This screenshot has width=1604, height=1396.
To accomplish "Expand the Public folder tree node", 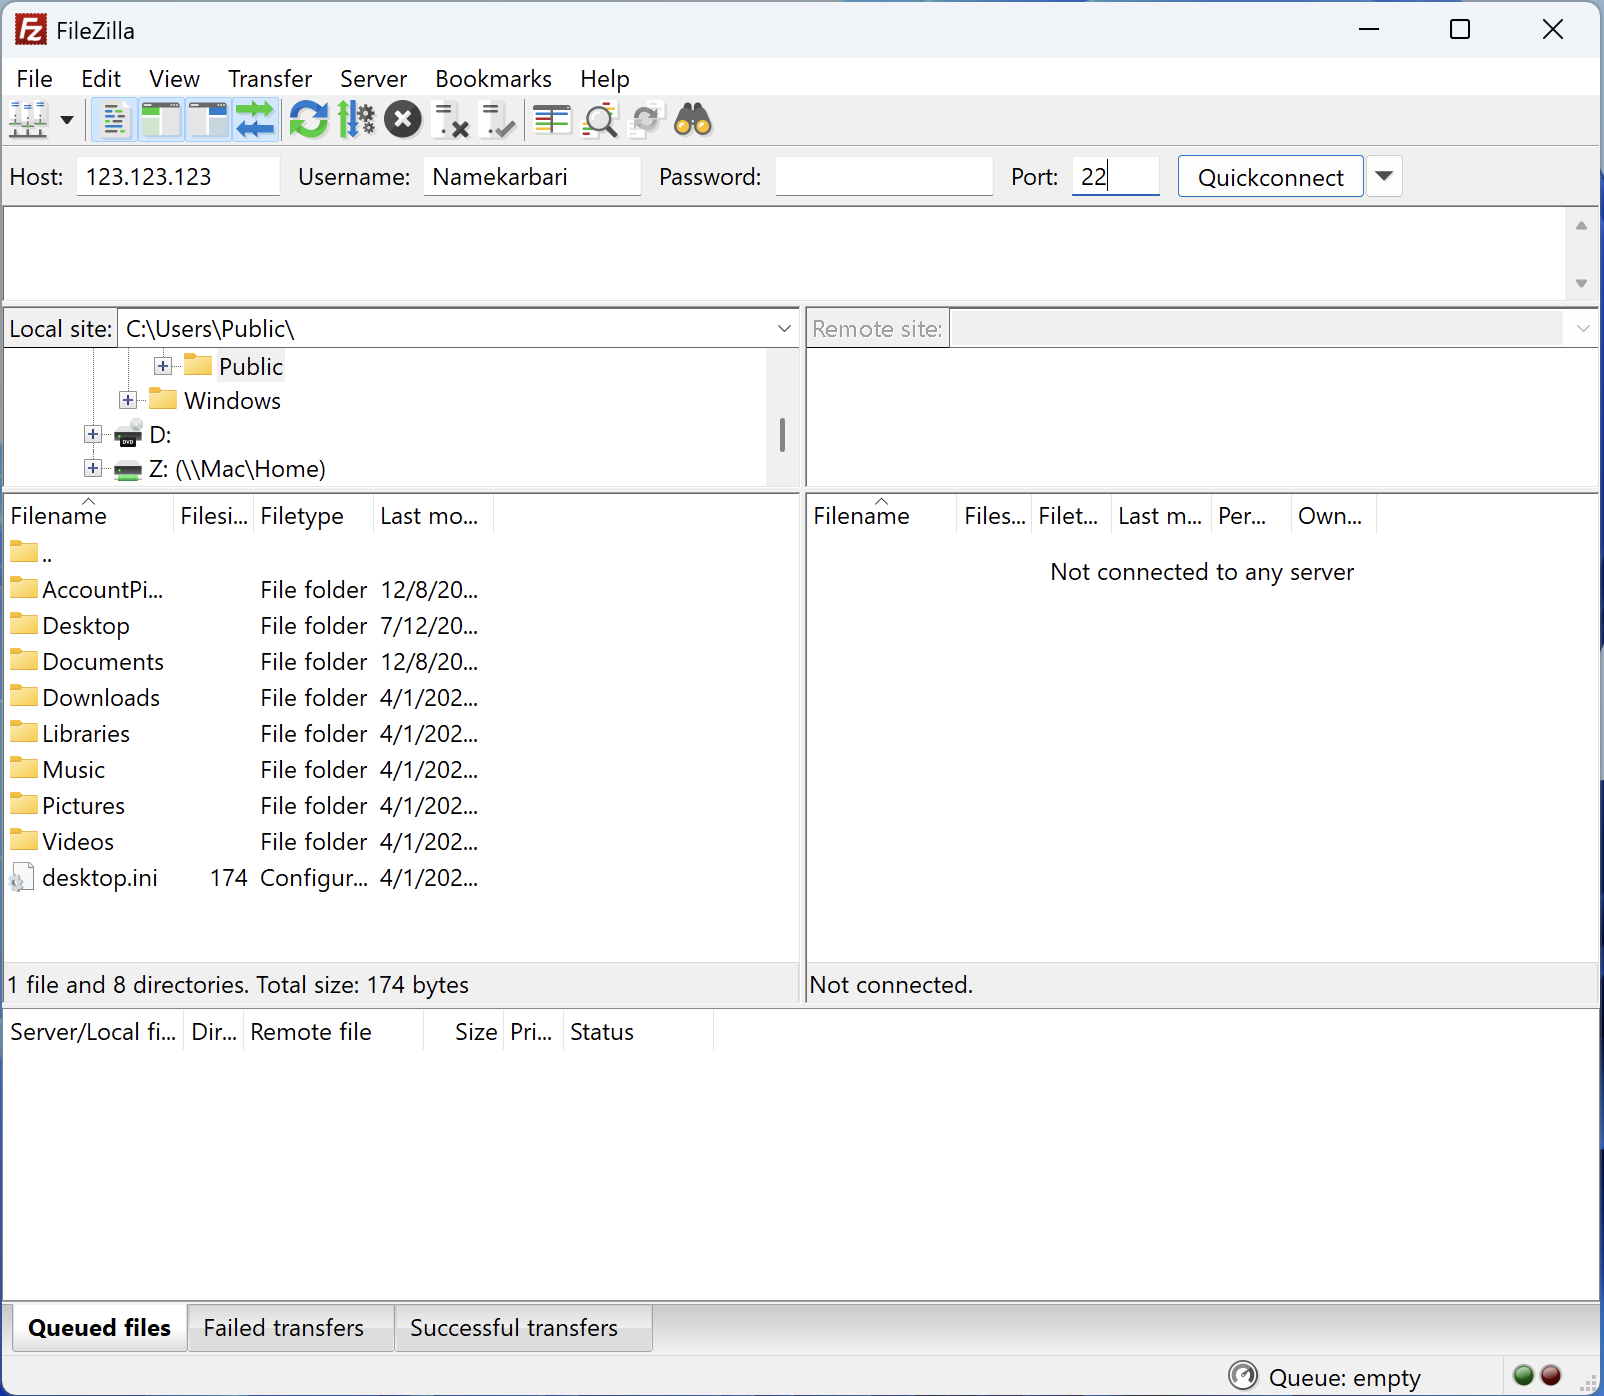I will click(163, 366).
